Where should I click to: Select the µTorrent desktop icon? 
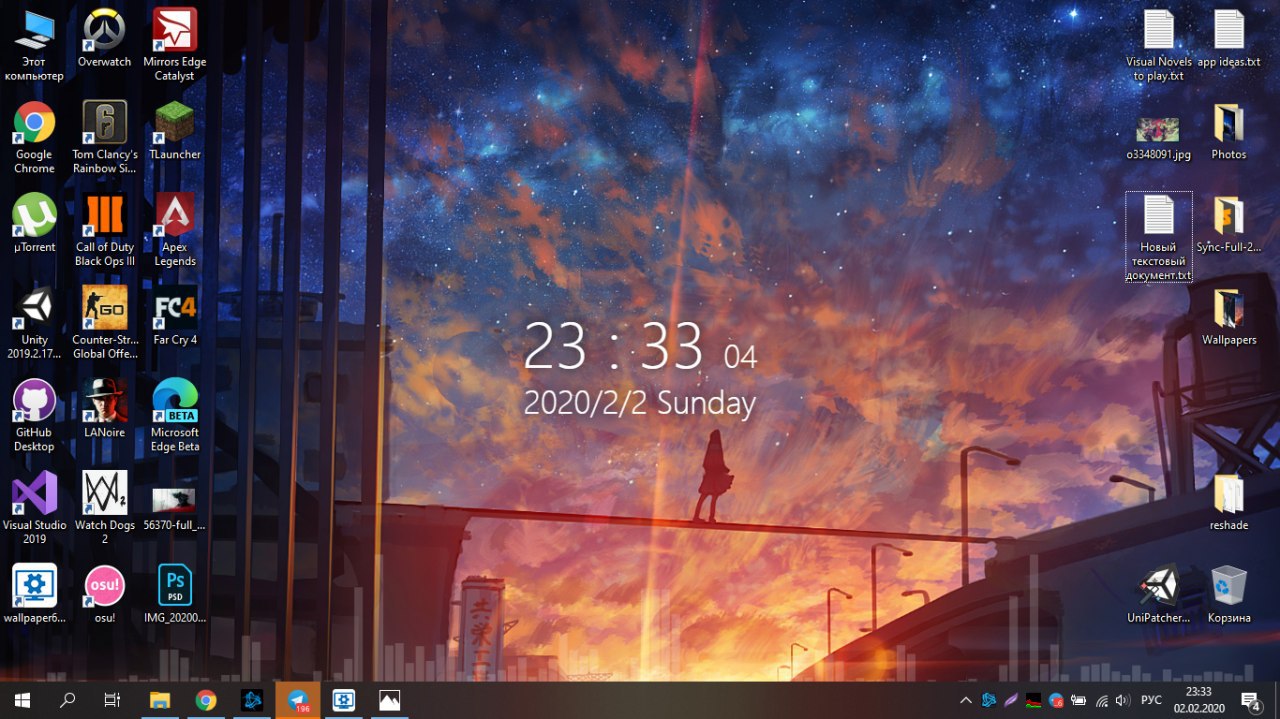34,224
